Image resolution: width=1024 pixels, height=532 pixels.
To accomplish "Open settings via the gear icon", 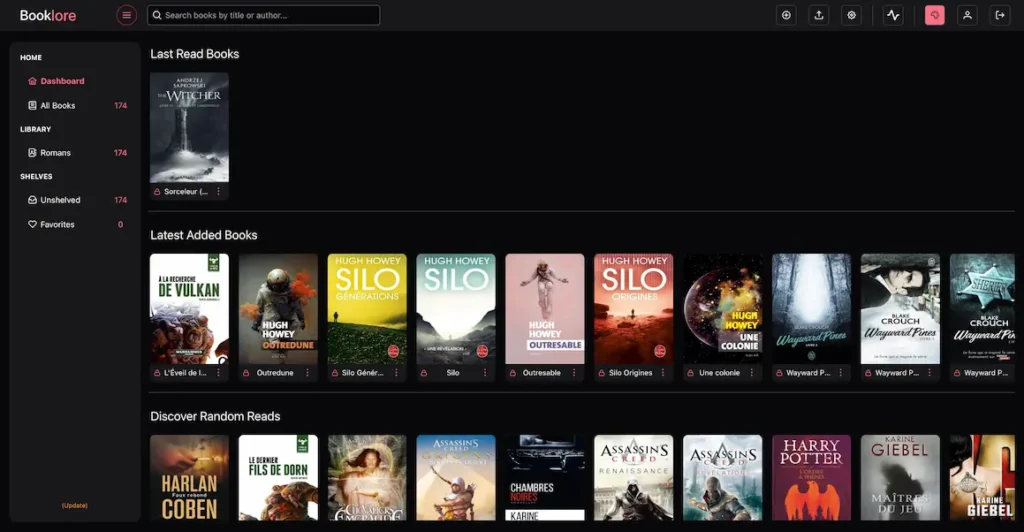I will tap(852, 15).
